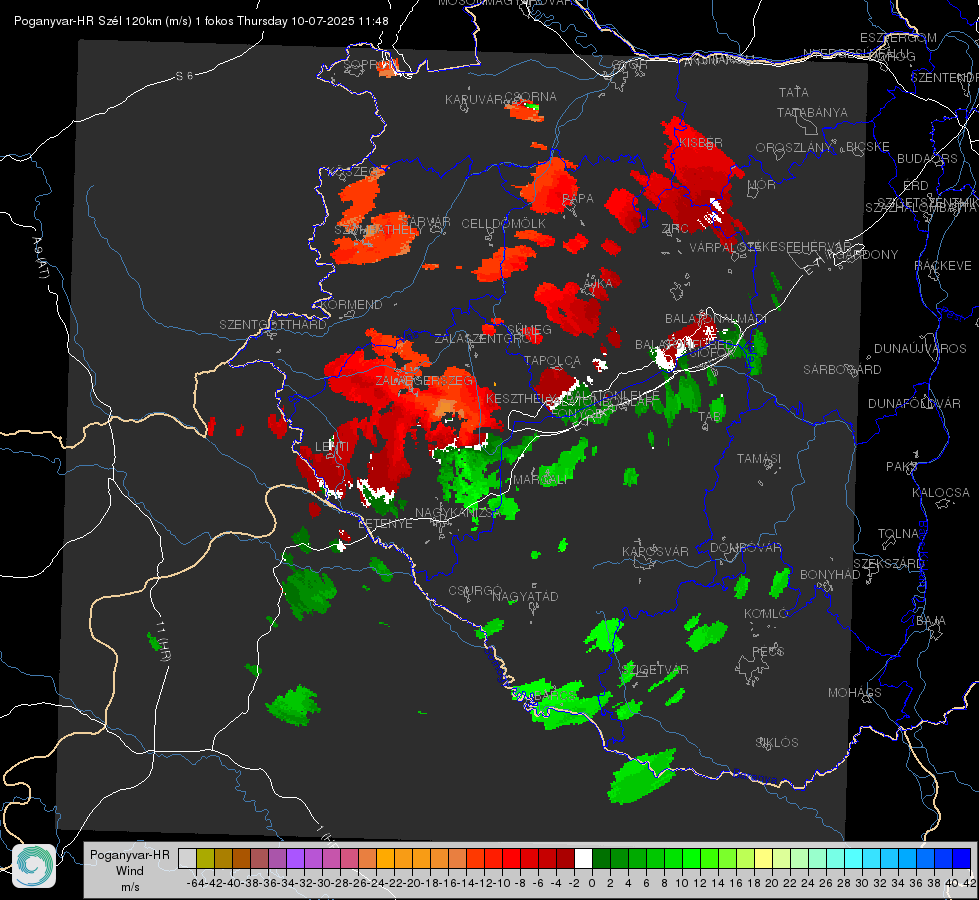
Task: Click the CELLDÖMÖLK label
Action: point(503,224)
